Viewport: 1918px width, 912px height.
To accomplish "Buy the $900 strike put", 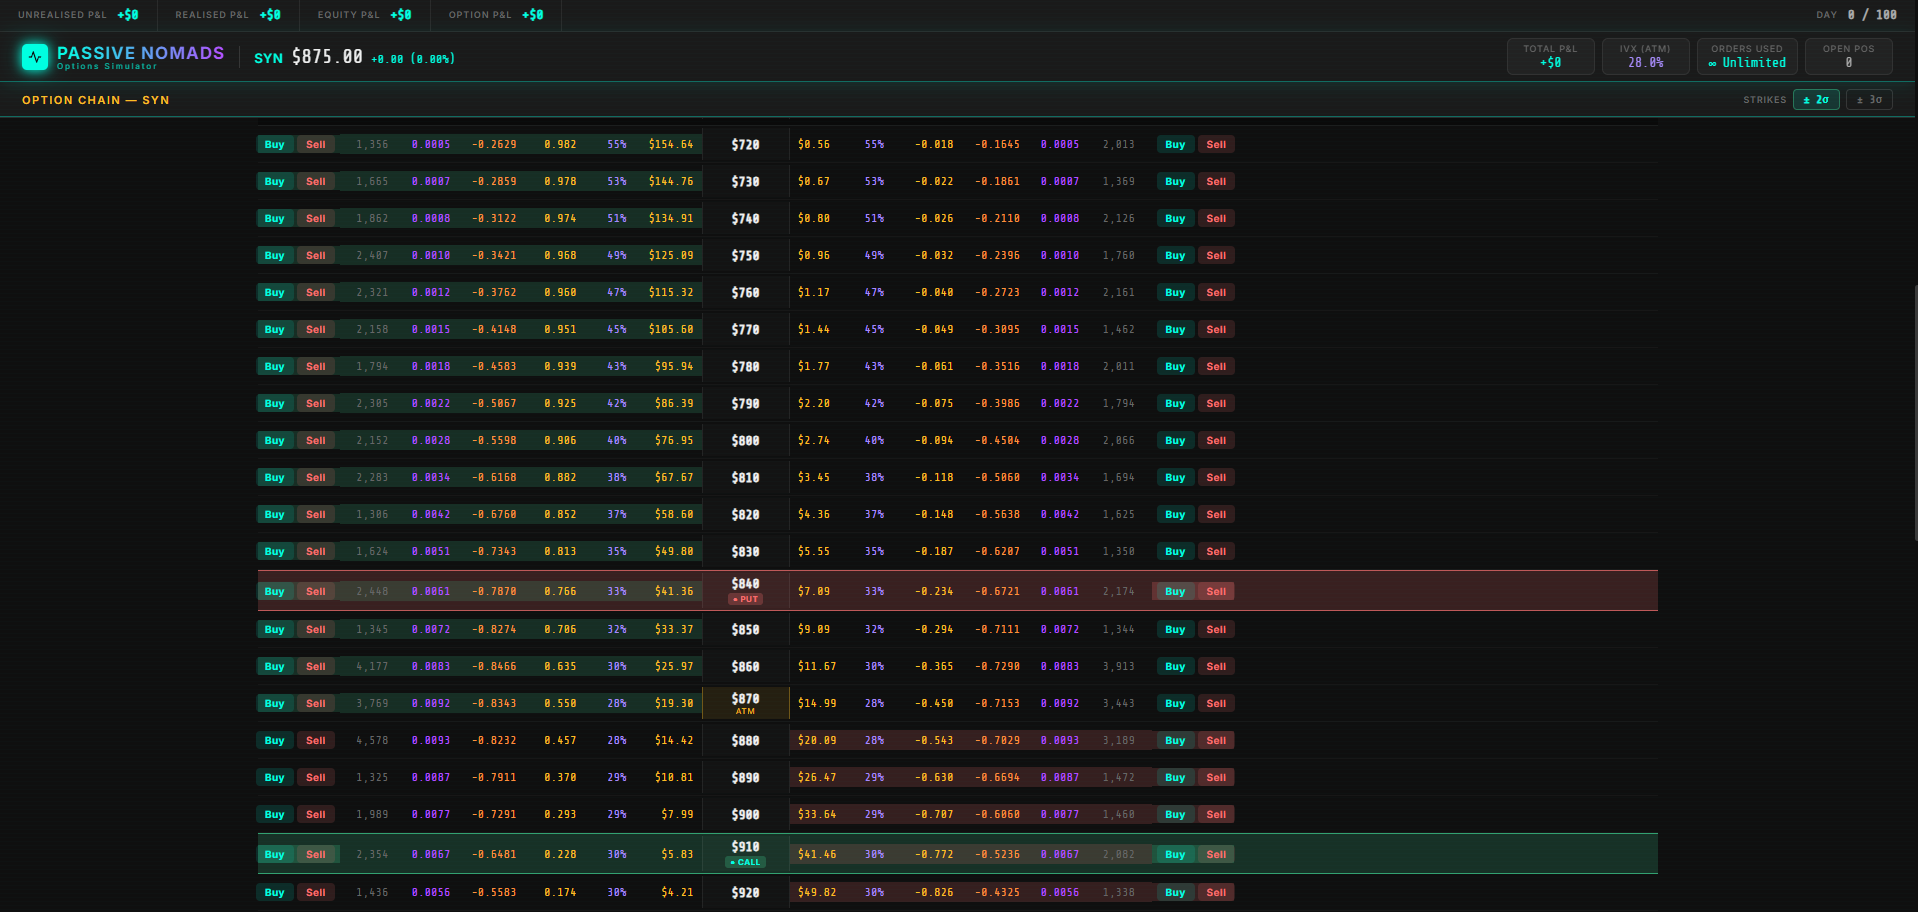I will [x=1175, y=815].
